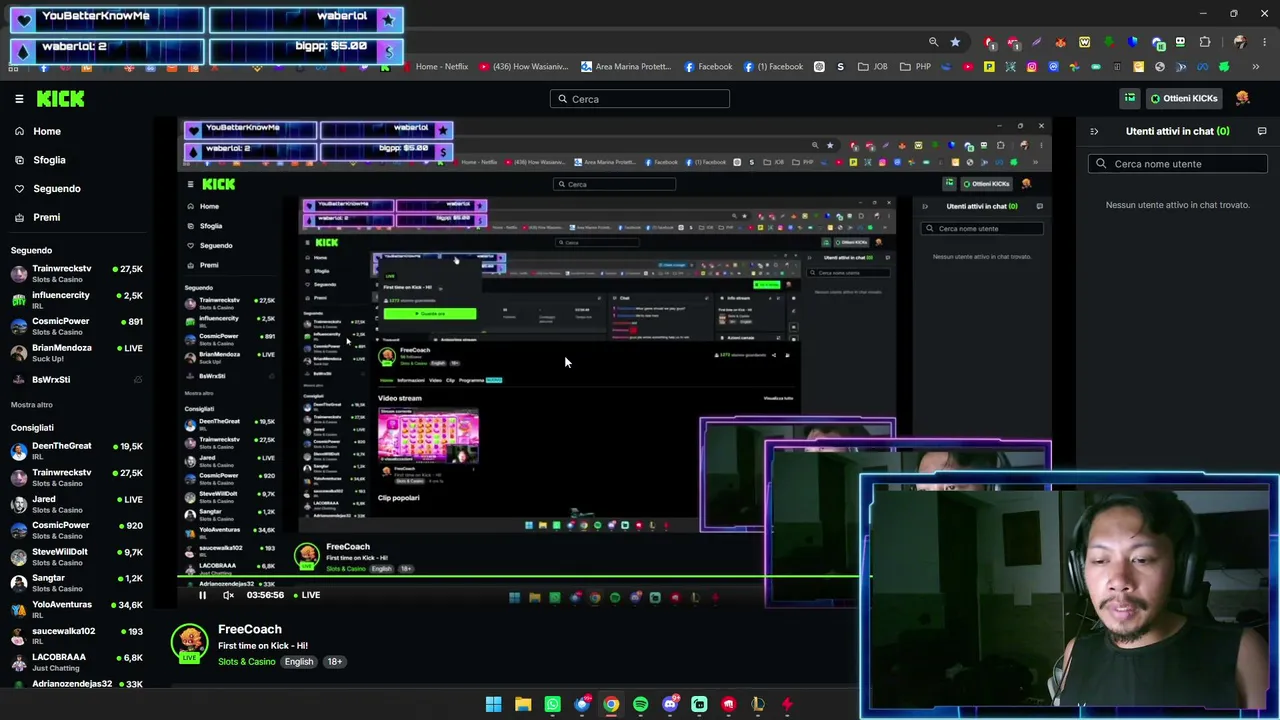Click the FreeCoach live avatar
This screenshot has height=720, width=1280.
coord(189,642)
